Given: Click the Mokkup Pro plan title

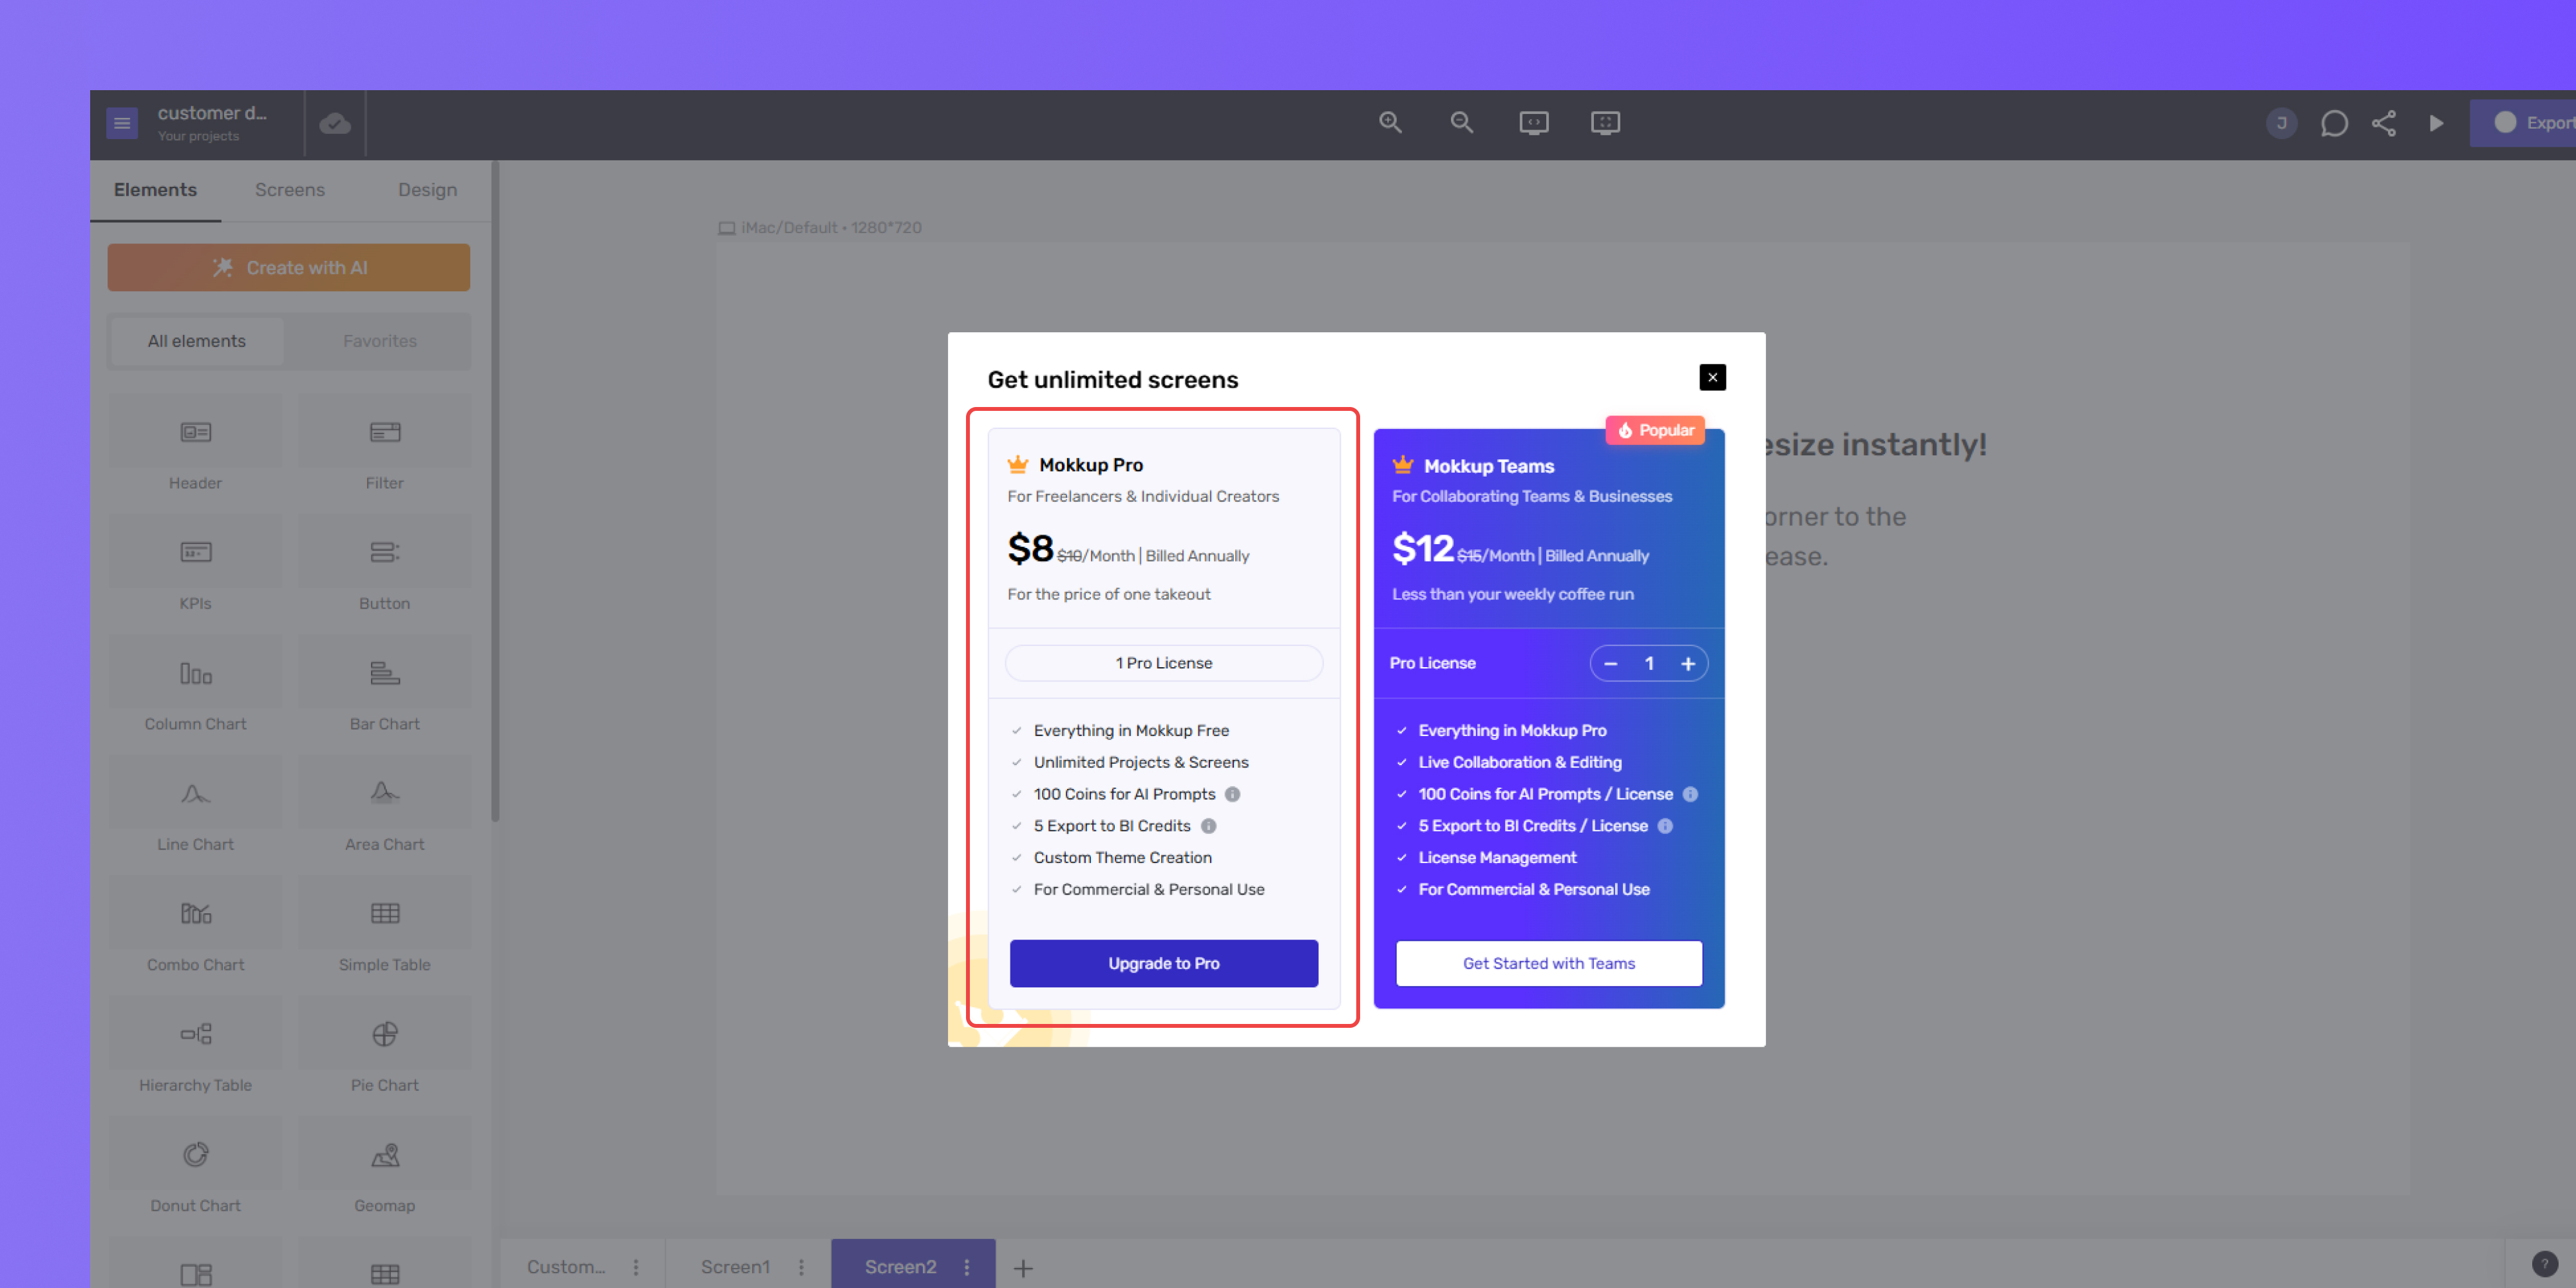Looking at the screenshot, I should 1090,465.
